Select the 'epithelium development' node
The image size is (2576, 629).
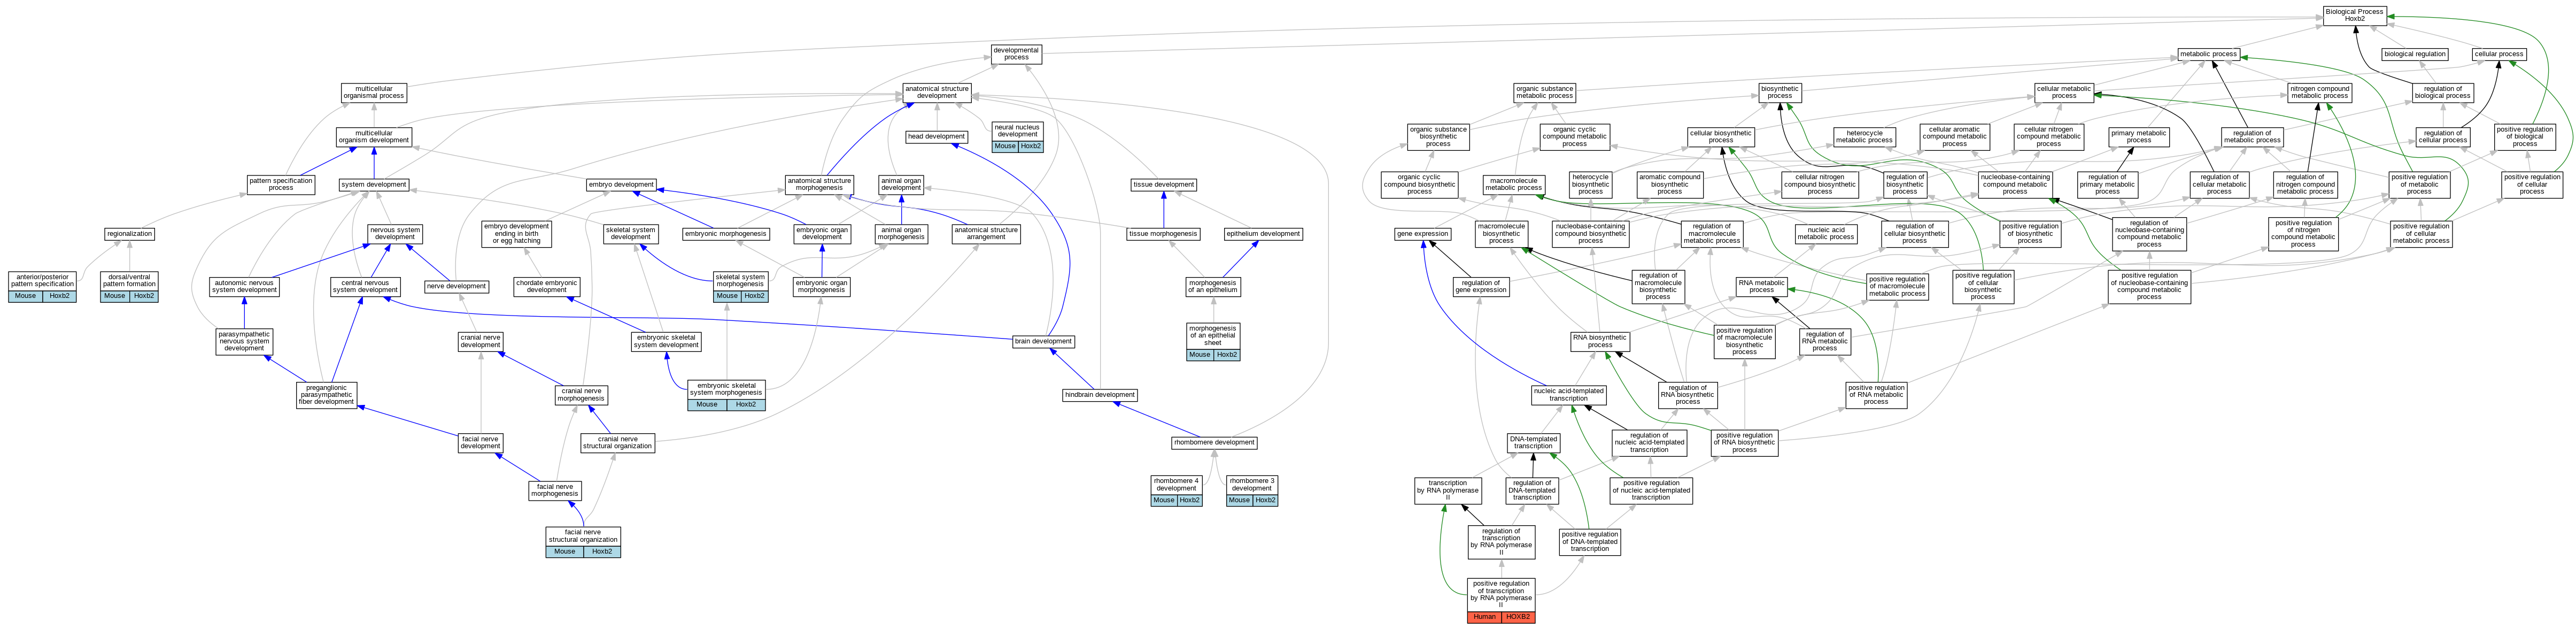pos(1263,234)
